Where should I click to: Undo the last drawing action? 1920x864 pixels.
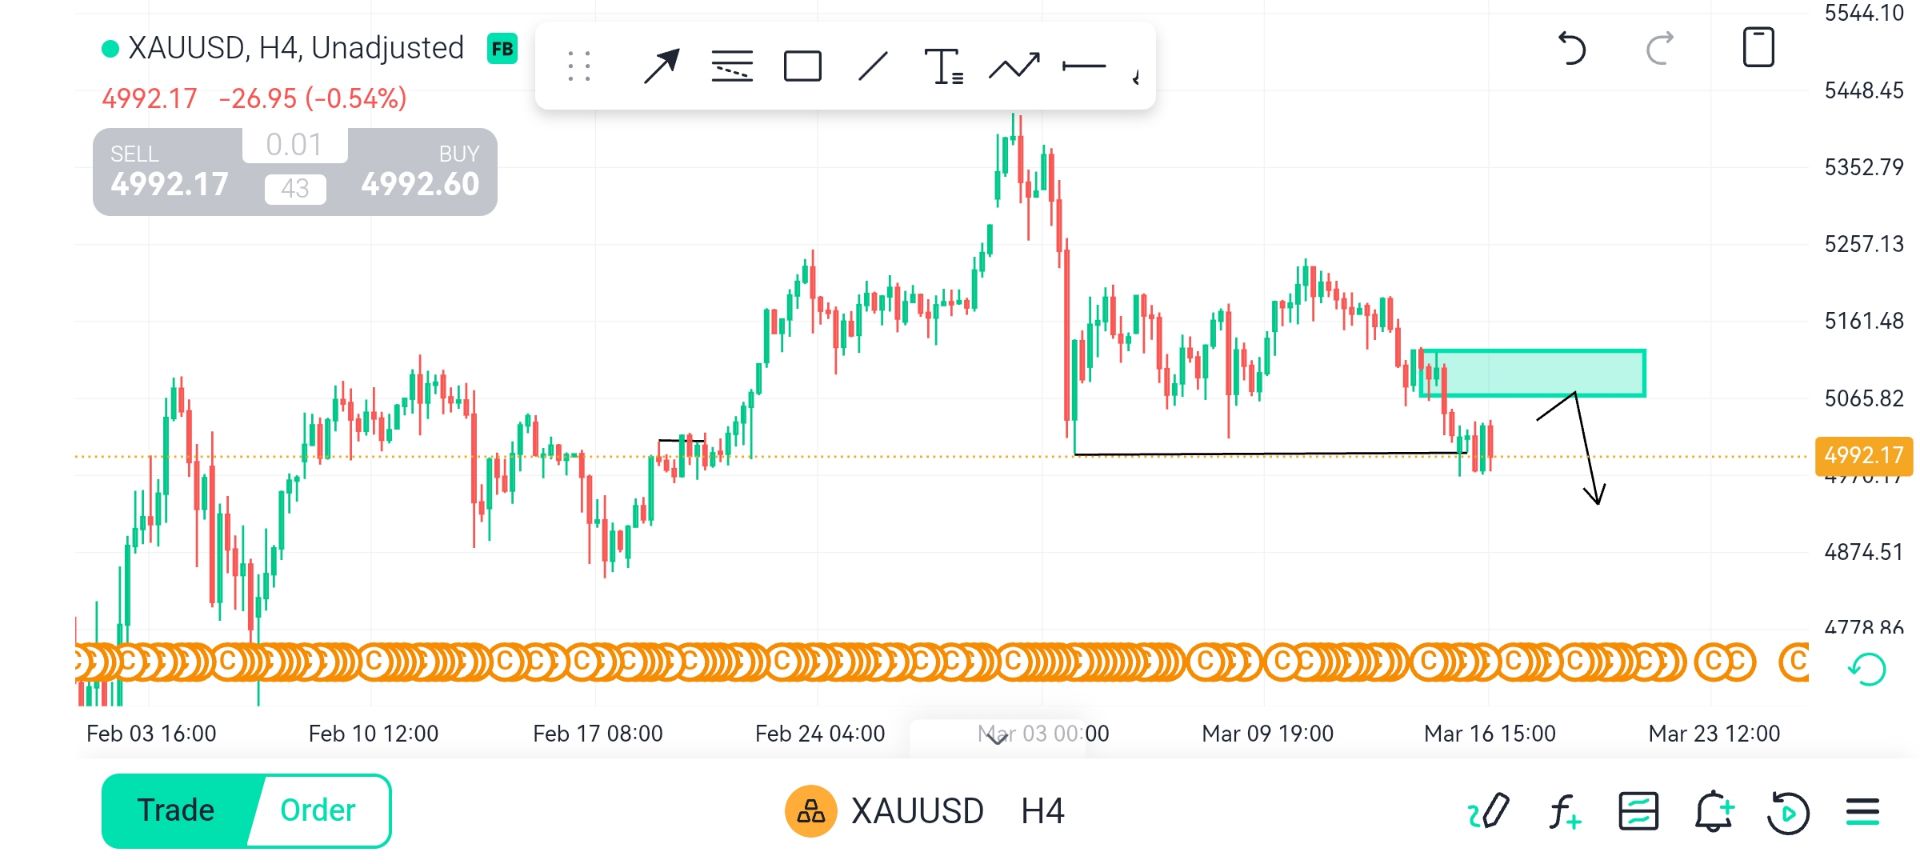[1572, 48]
